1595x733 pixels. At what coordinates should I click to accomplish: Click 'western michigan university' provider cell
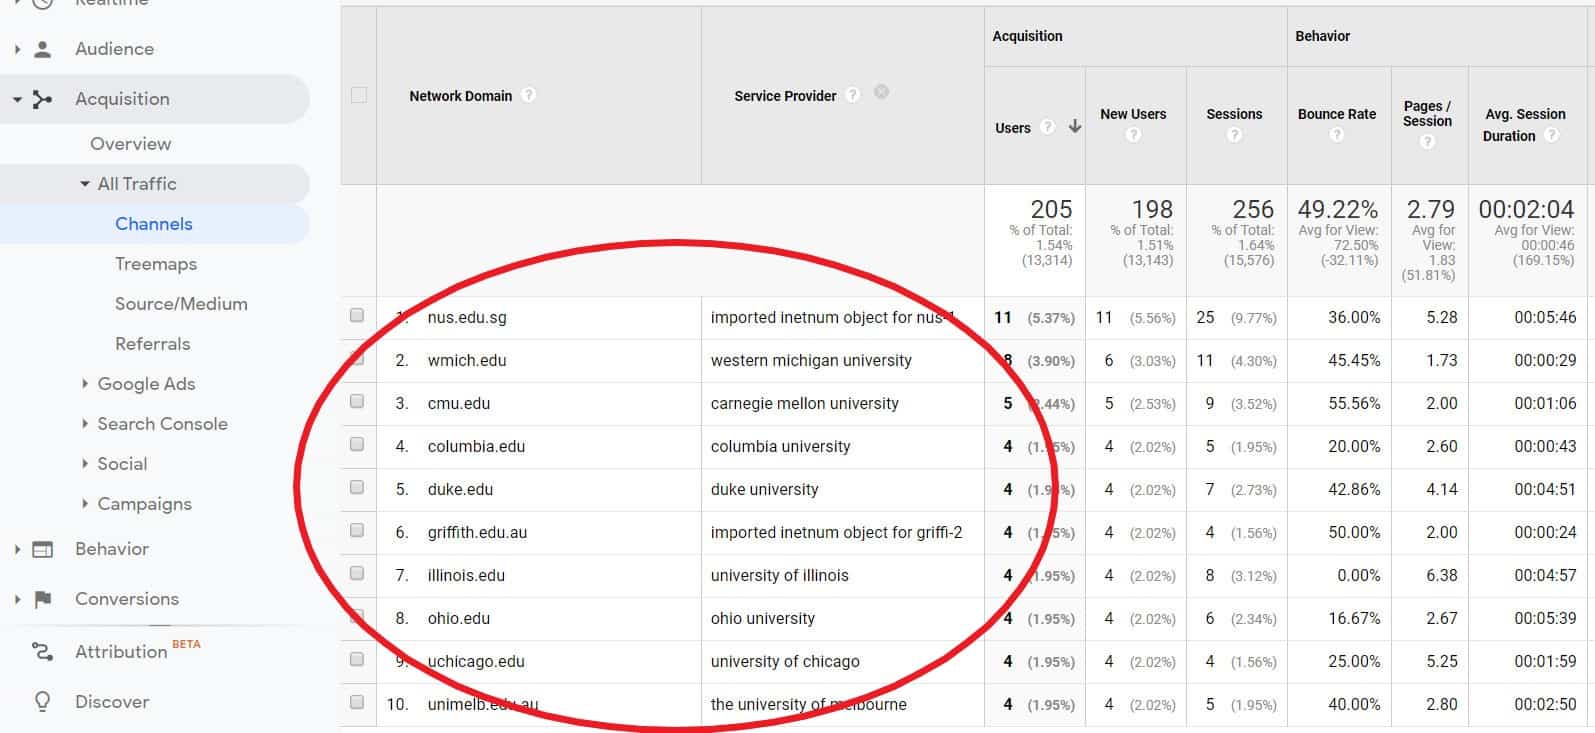[x=811, y=361]
